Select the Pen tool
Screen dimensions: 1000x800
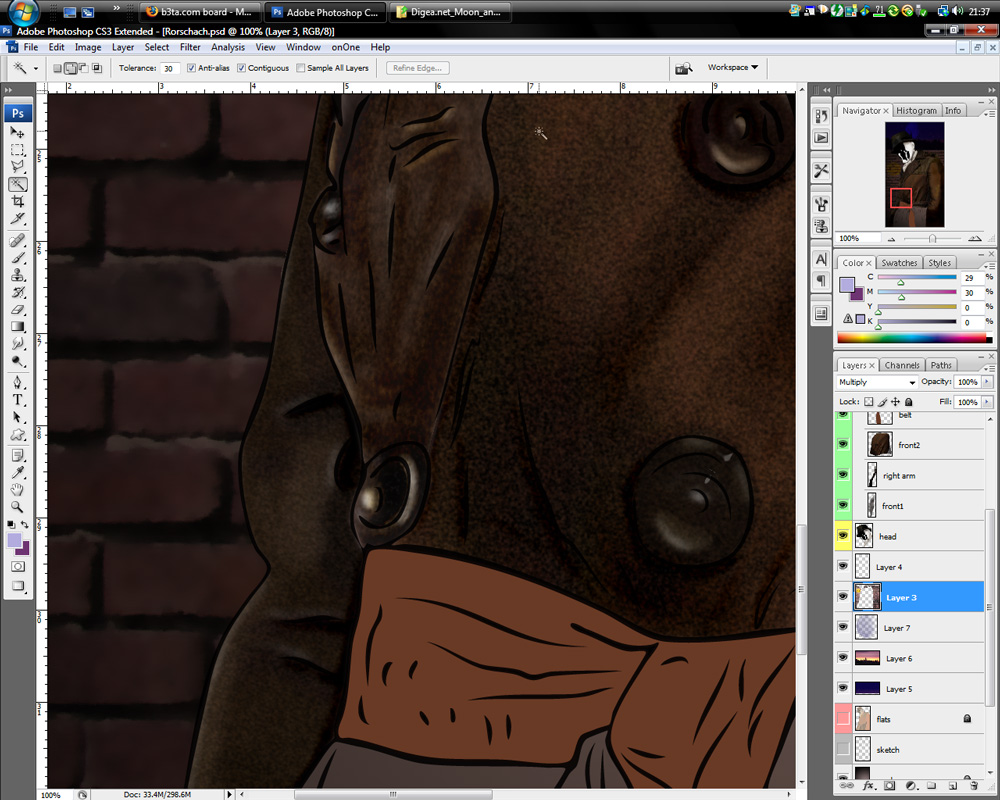17,383
